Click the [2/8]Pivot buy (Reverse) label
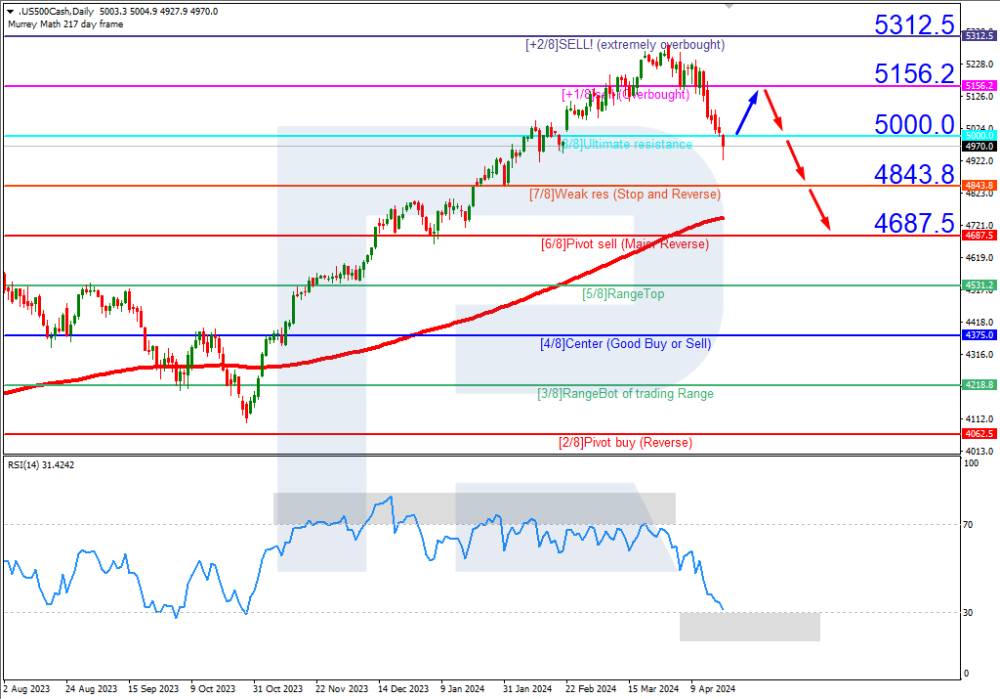 (623, 442)
